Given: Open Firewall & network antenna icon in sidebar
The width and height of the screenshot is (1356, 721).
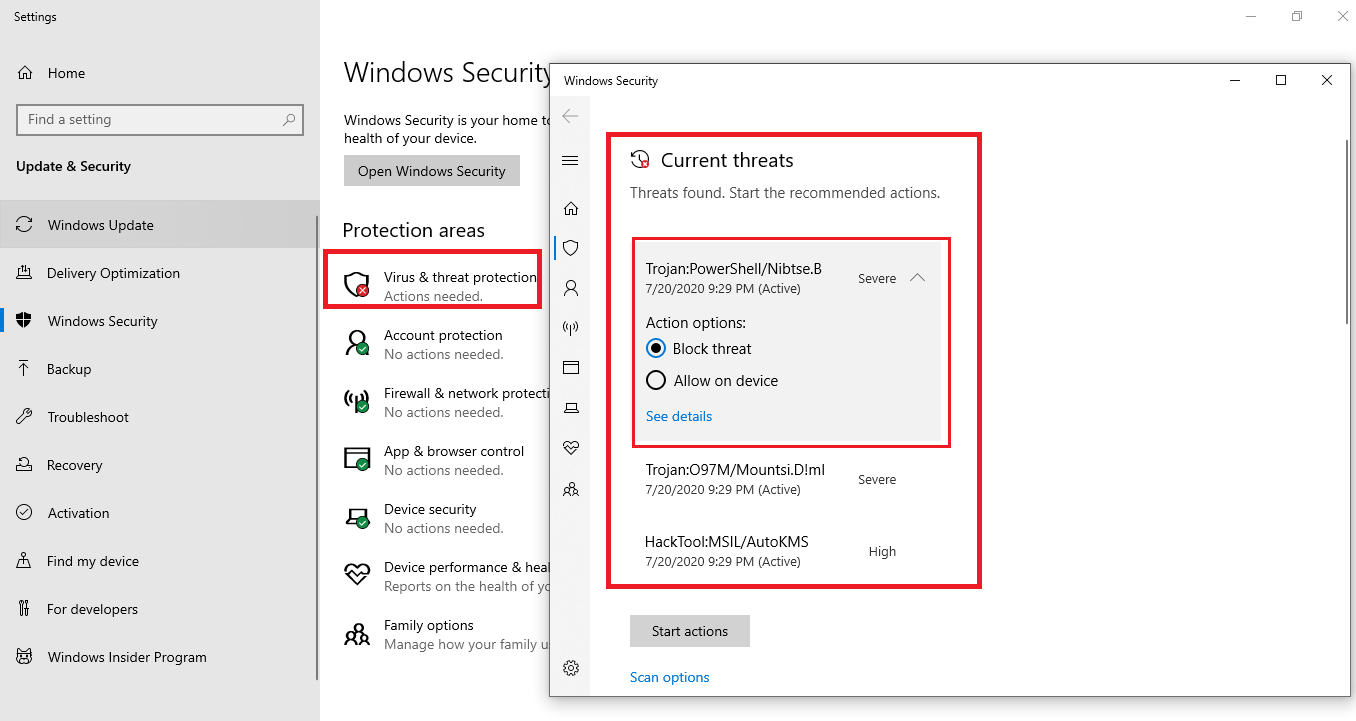Looking at the screenshot, I should (571, 328).
